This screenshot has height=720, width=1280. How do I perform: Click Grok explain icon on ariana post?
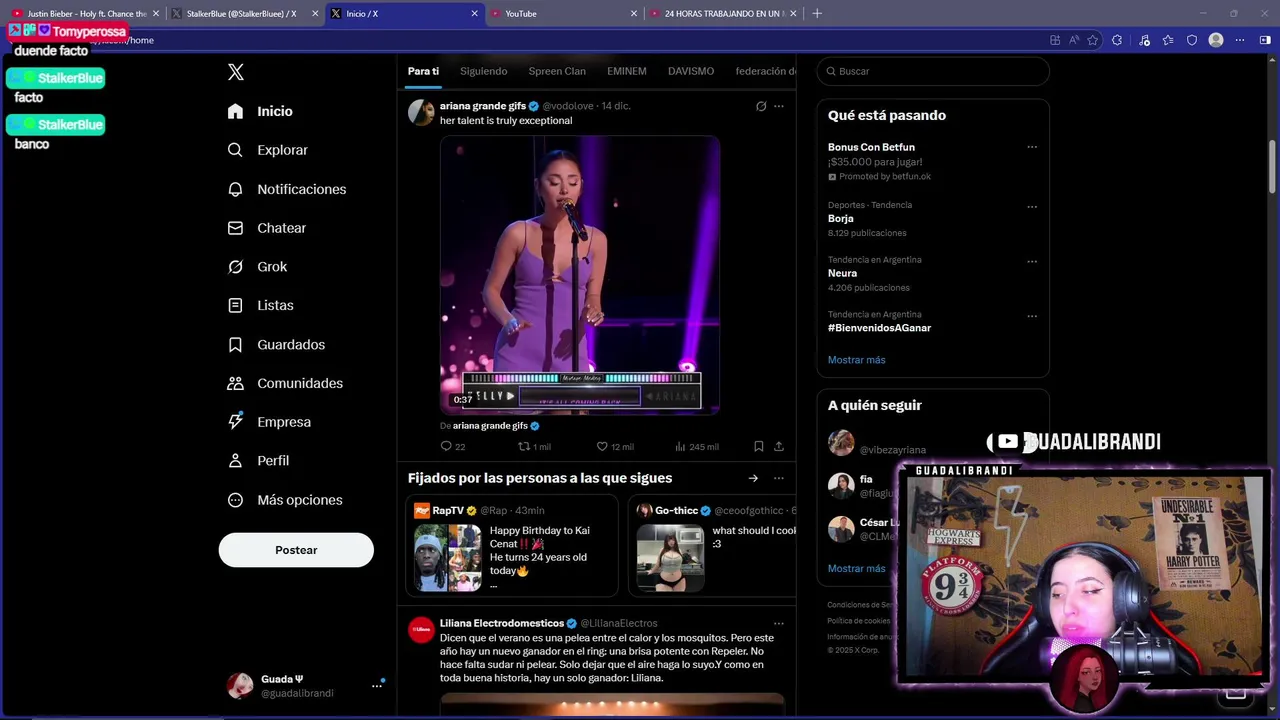(x=761, y=106)
